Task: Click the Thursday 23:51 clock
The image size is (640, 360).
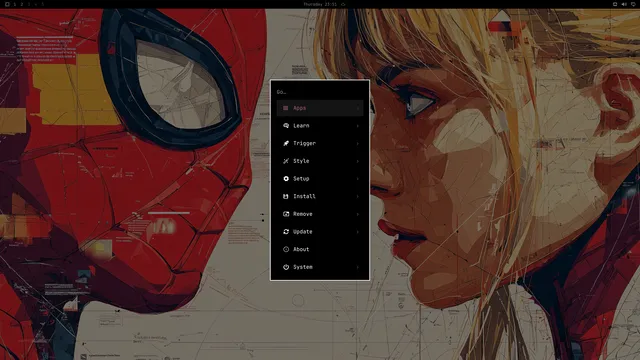Action: coord(320,4)
